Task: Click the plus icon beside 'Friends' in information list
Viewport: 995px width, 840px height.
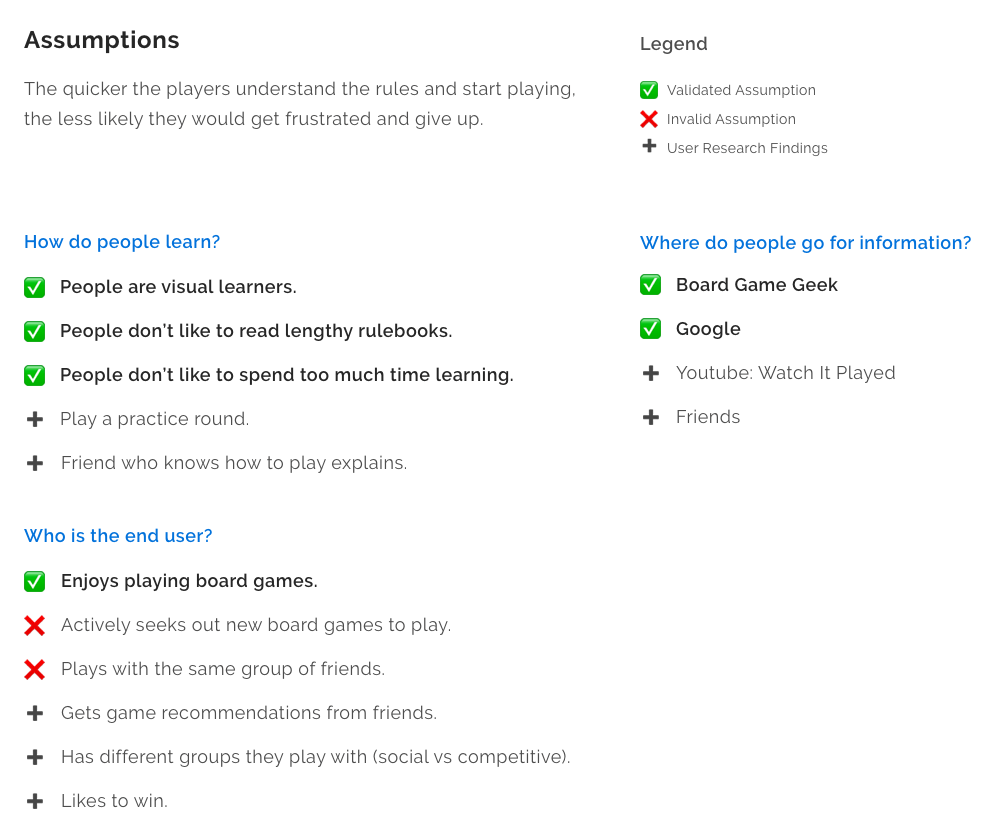Action: coord(651,417)
